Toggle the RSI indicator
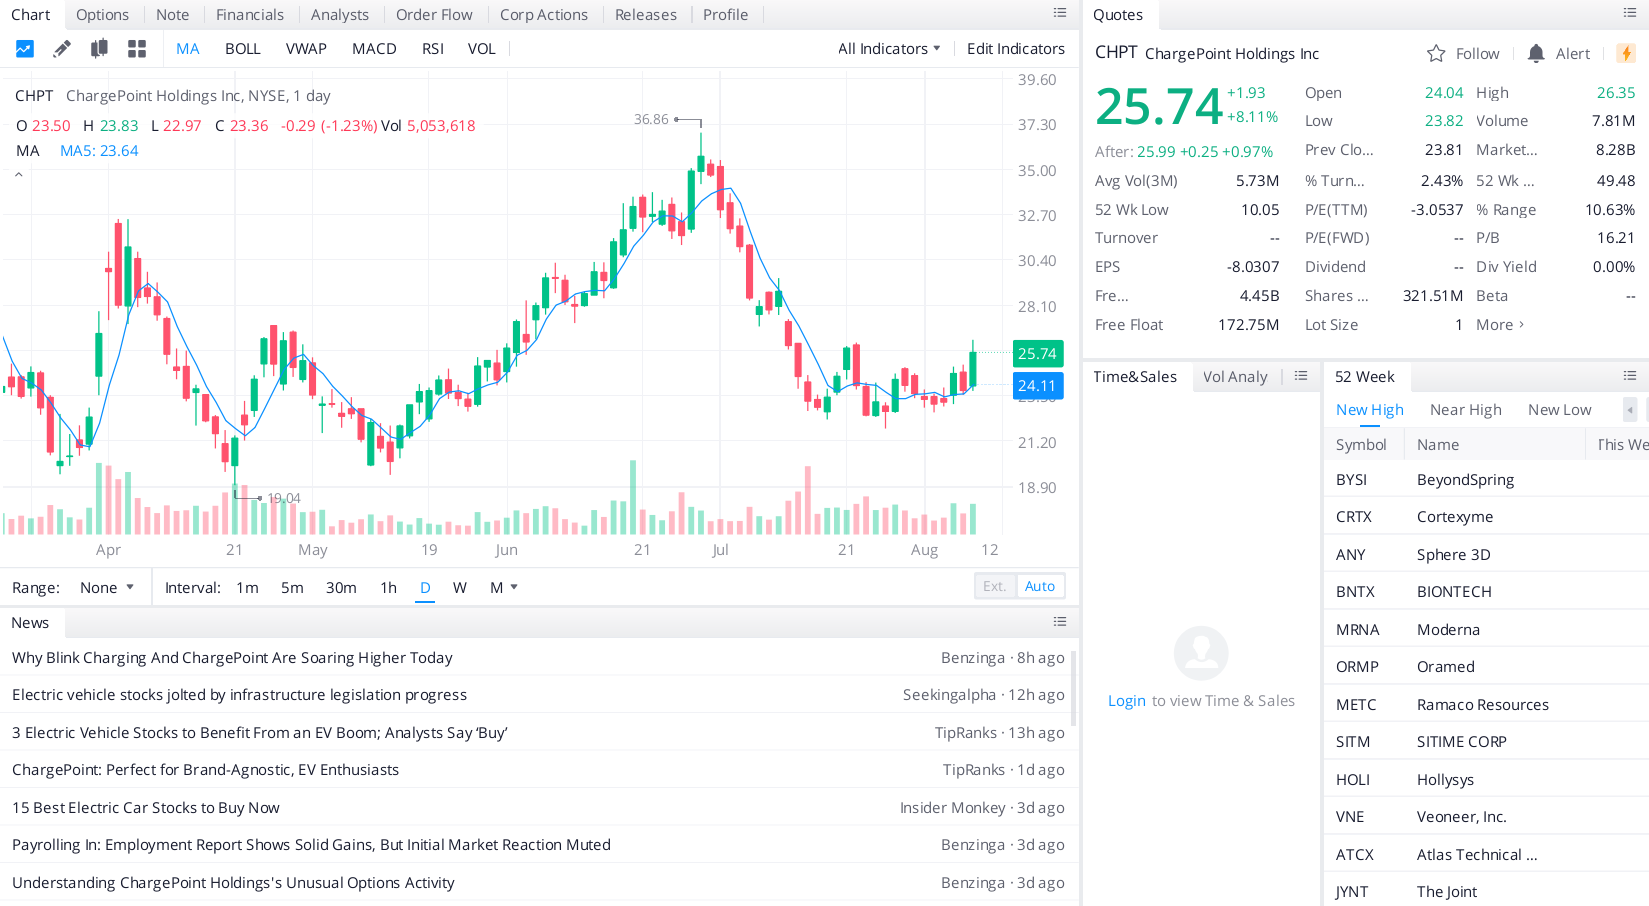Screen dimensions: 1649x906 433,49
